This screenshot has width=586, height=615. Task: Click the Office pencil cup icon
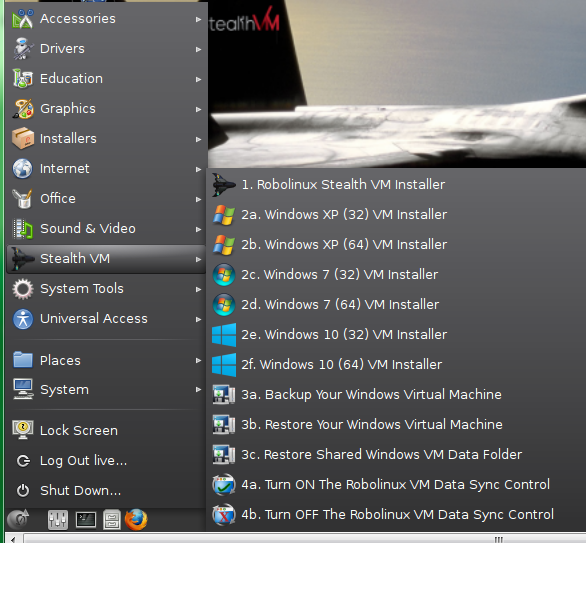coord(22,198)
